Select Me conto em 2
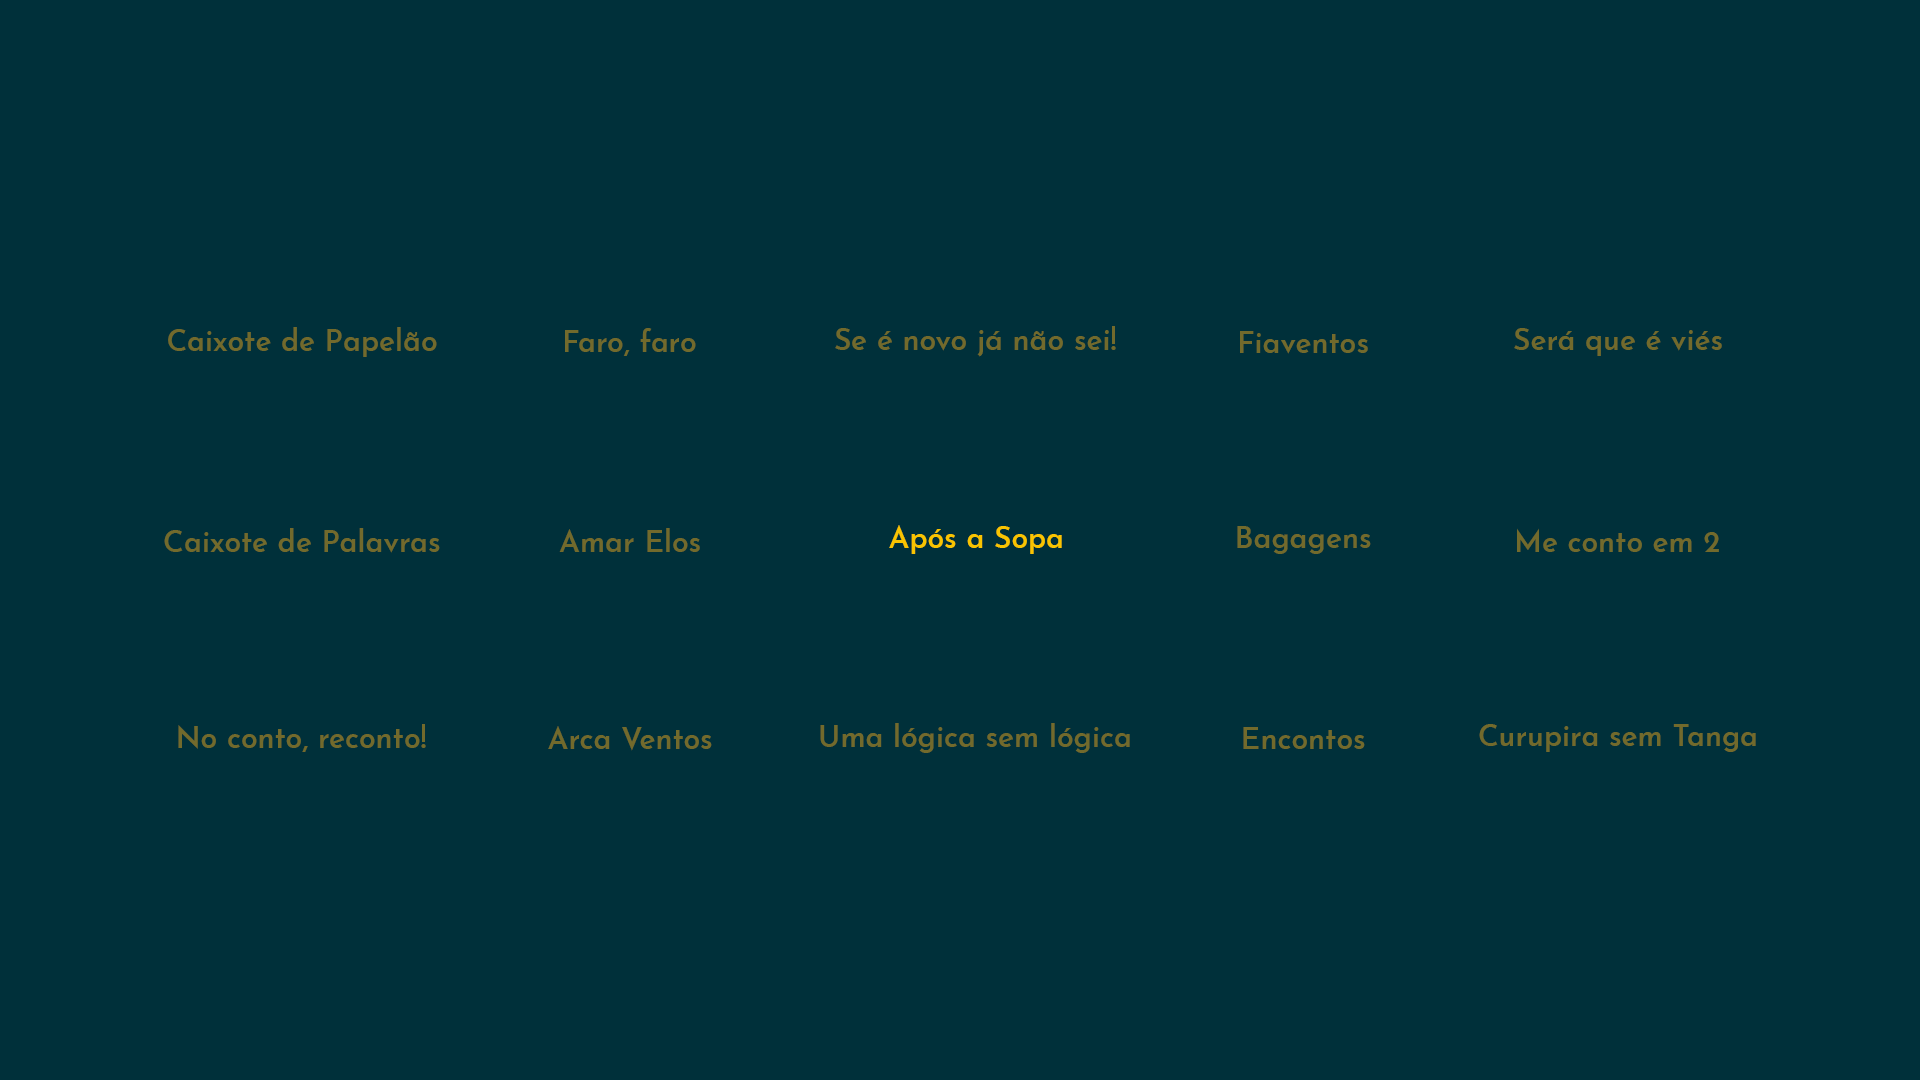 [x=1617, y=543]
